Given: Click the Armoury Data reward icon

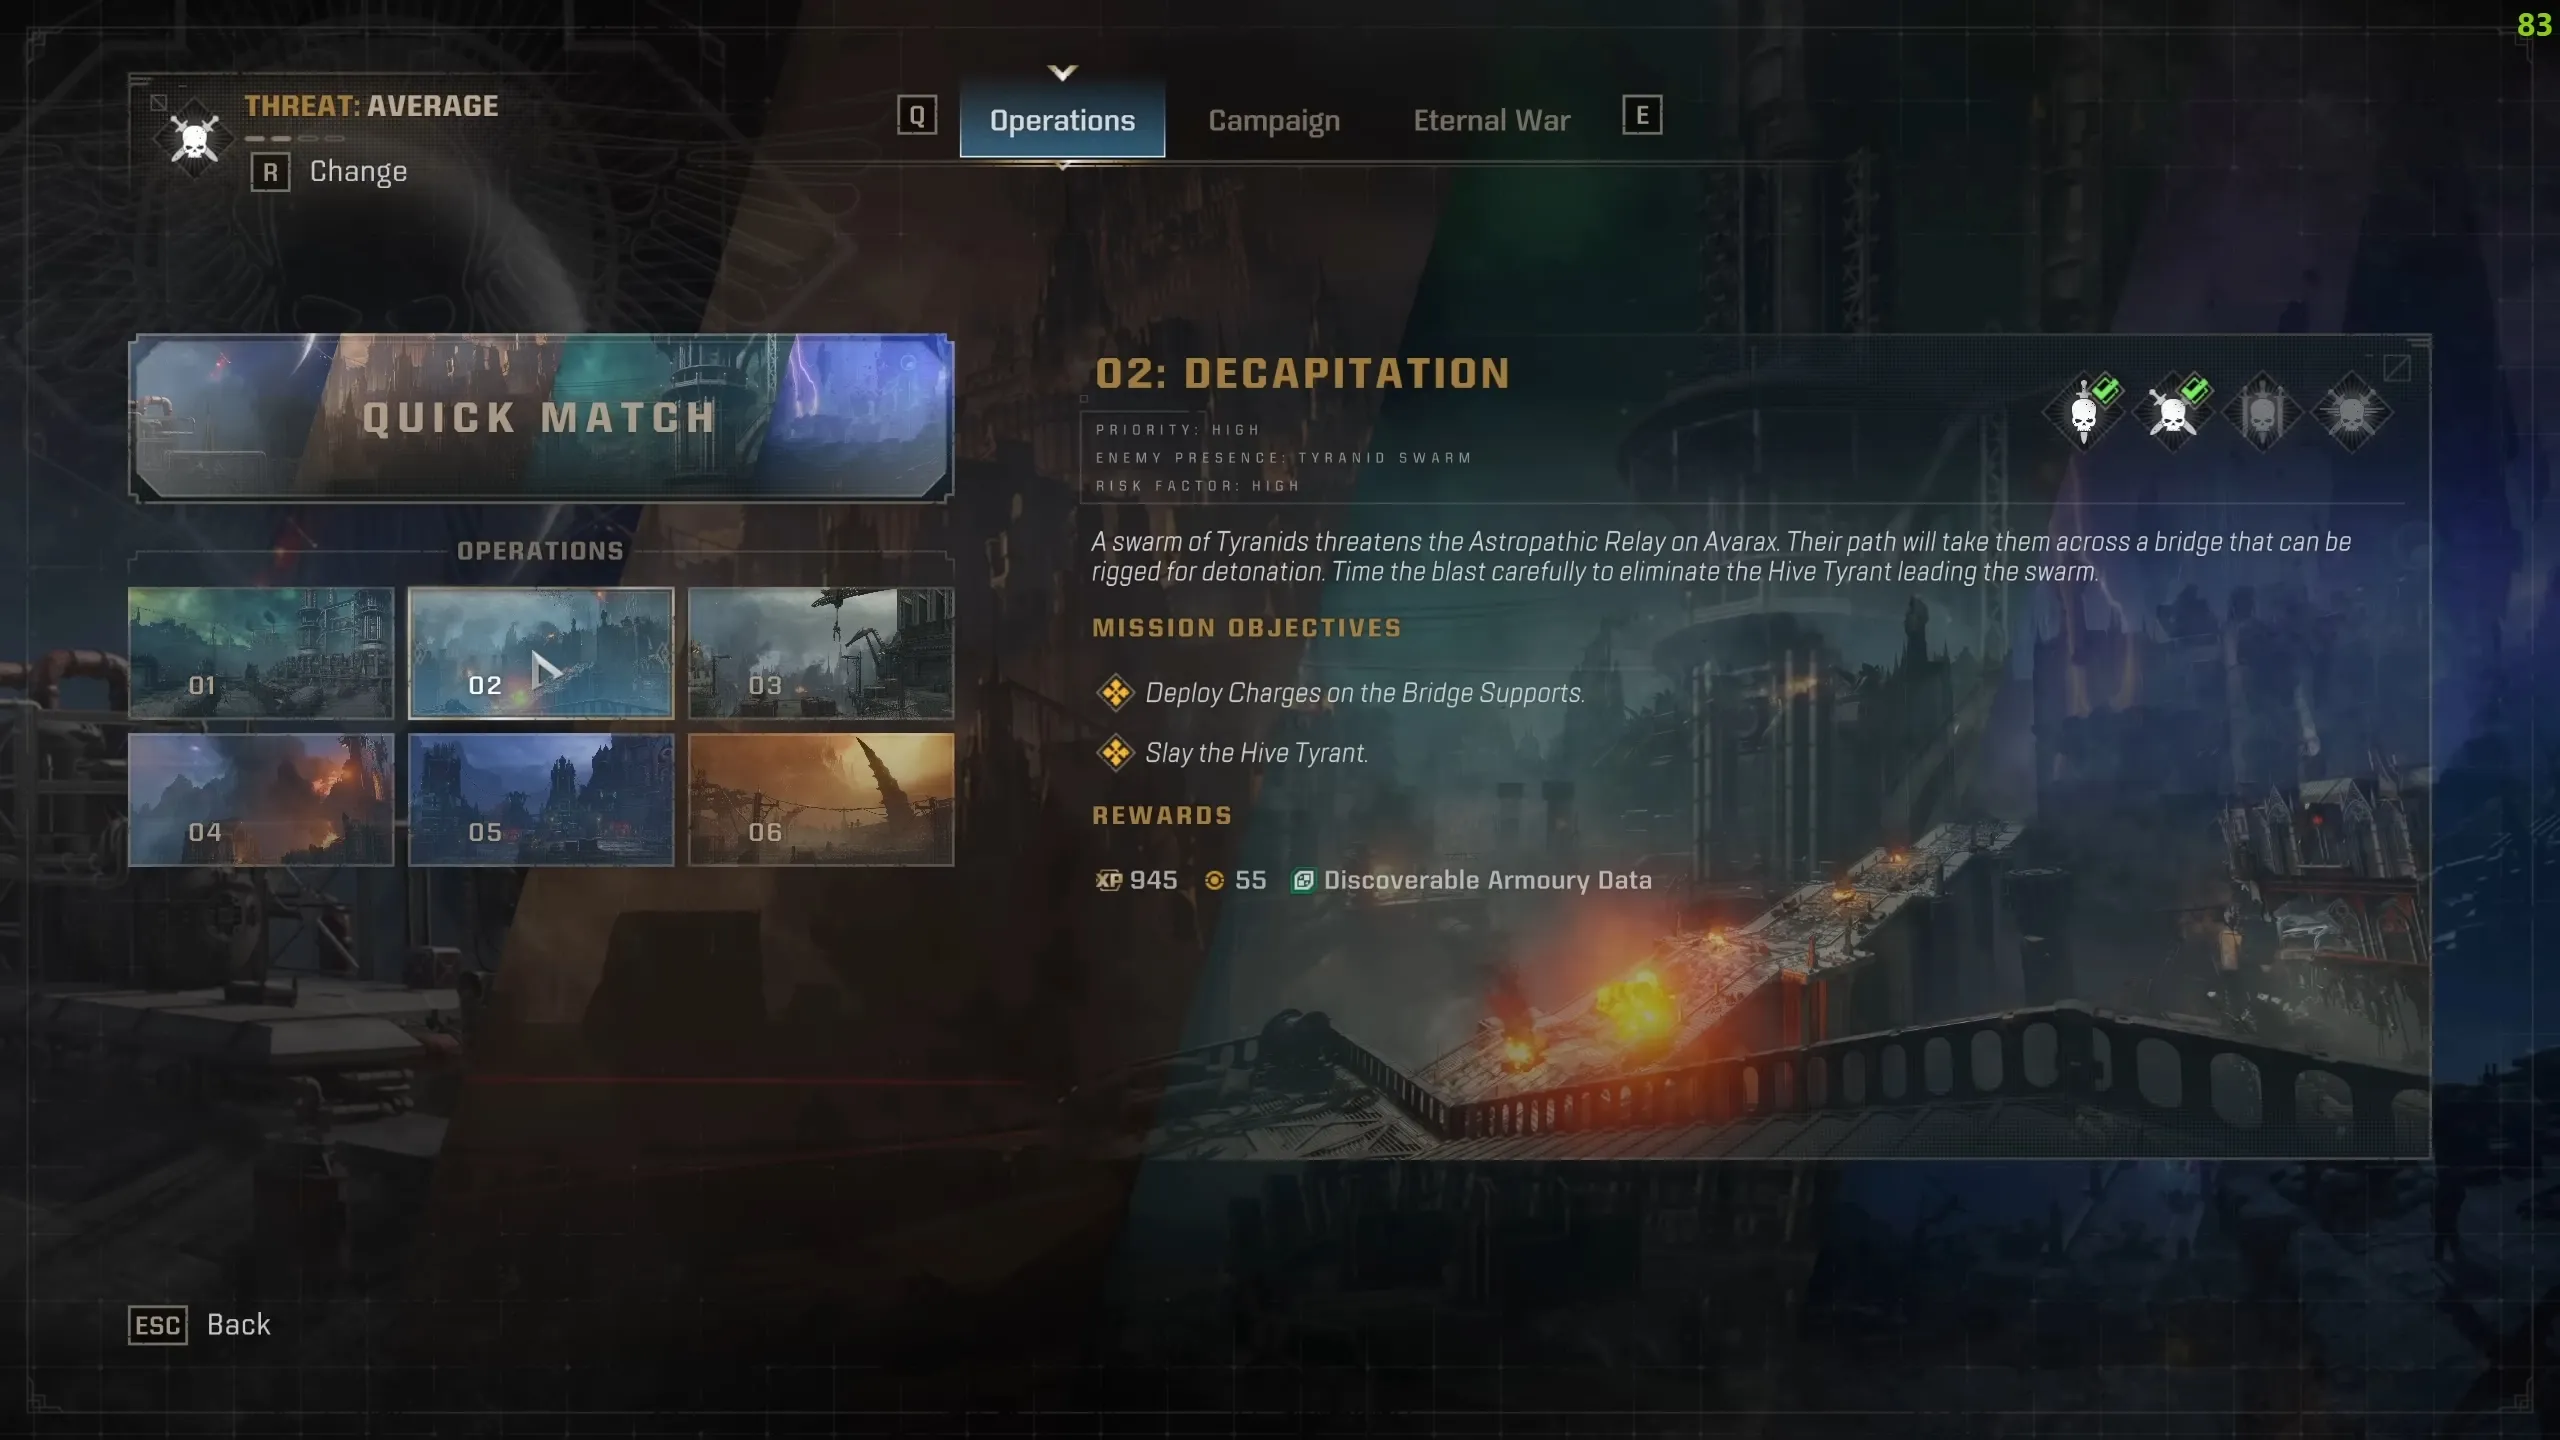Looking at the screenshot, I should pos(1303,879).
